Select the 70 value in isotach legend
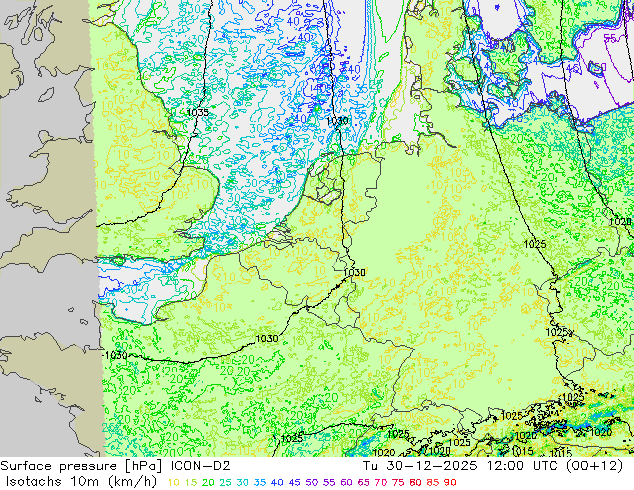Viewport: 634px width, 490px height. click(x=380, y=483)
